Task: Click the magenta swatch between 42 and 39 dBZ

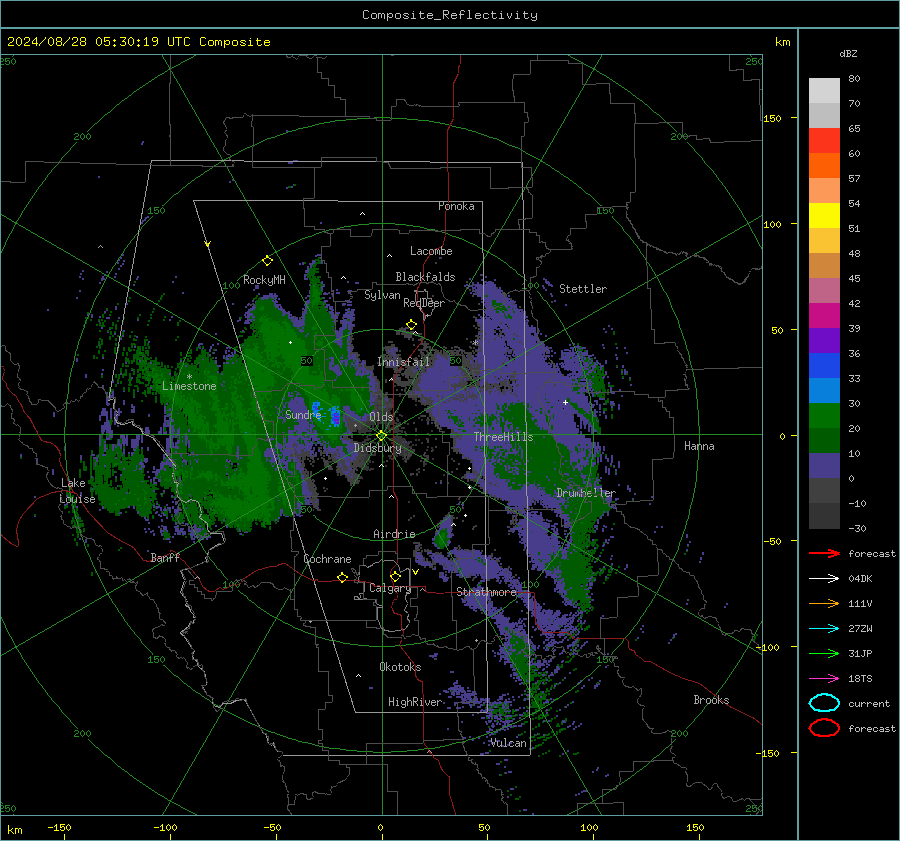Action: [x=824, y=316]
